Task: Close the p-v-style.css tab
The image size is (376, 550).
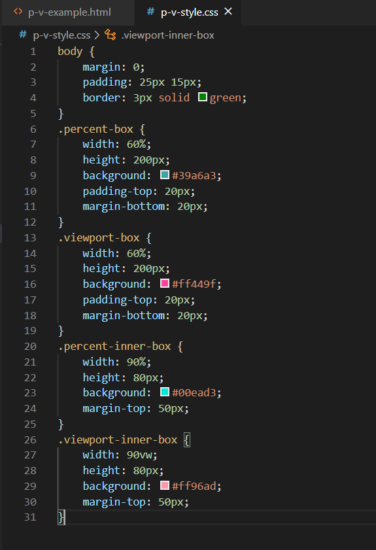Action: (228, 12)
